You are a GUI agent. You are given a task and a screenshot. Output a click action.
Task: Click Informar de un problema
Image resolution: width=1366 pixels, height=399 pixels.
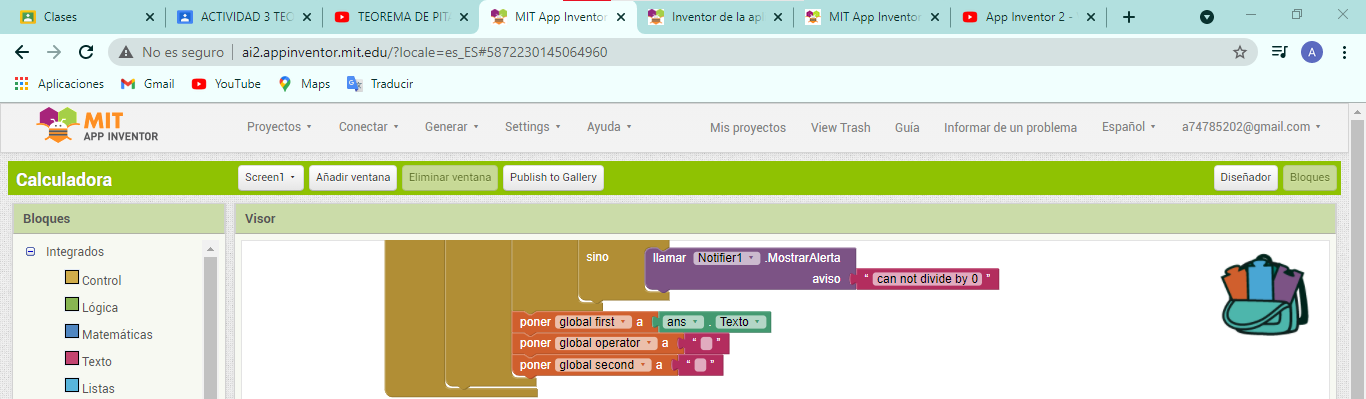point(1010,127)
